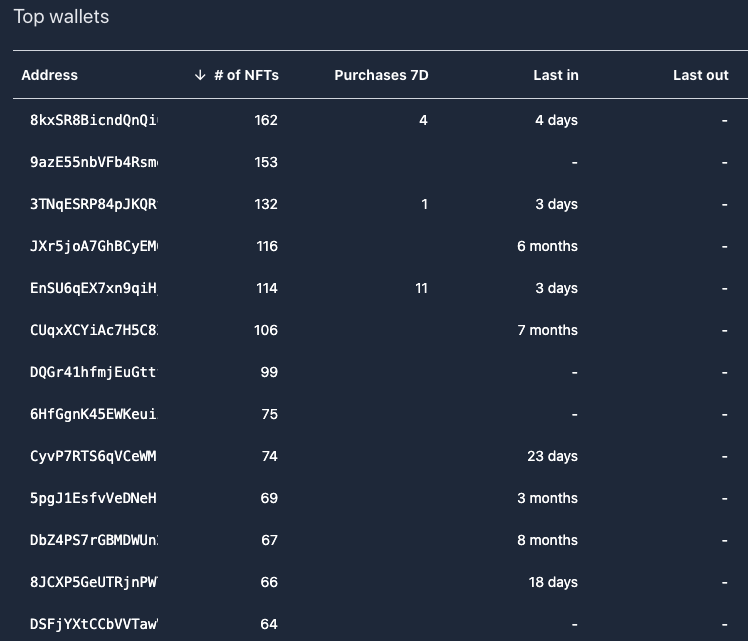Click the Purchases 7D value 4
The image size is (748, 641).
[x=423, y=120]
